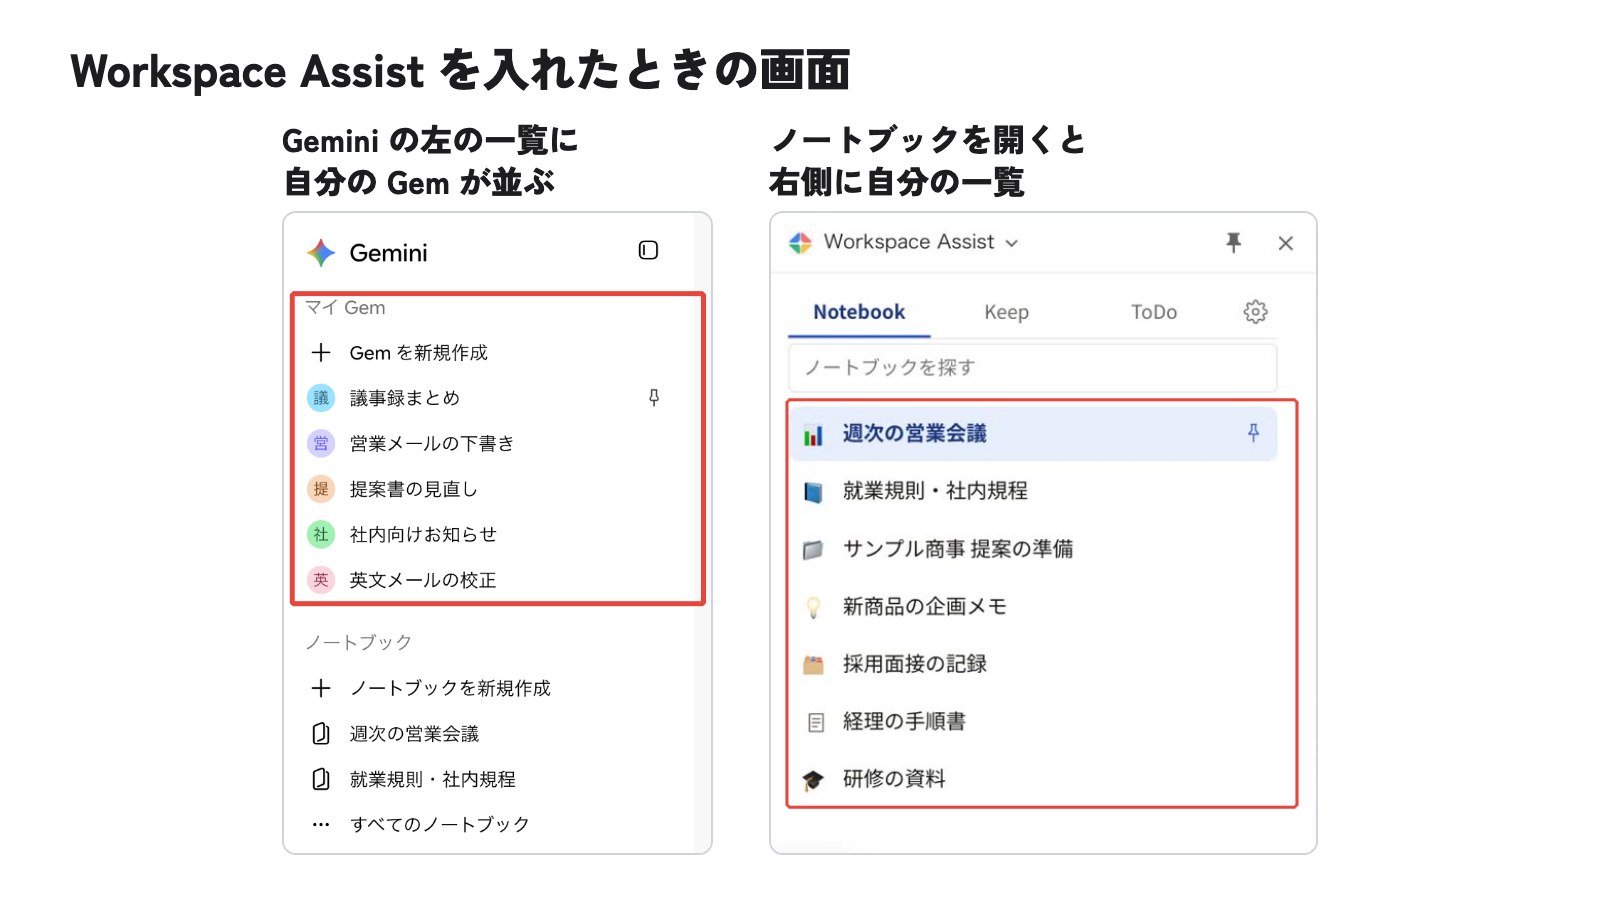
Task: Open the 提案書の見直し Gem
Action: (x=413, y=489)
